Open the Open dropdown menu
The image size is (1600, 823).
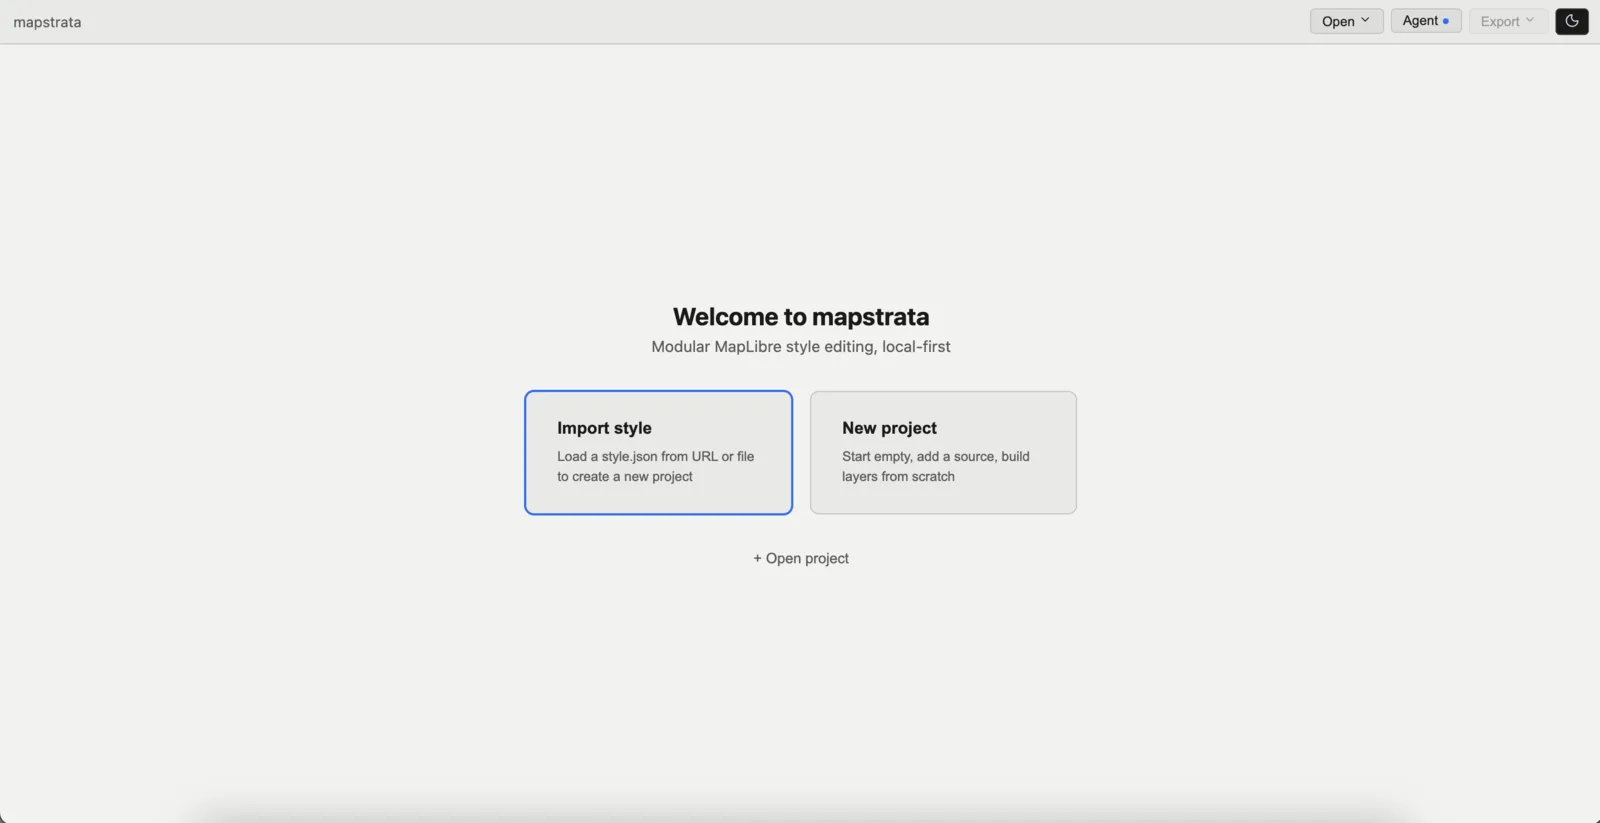(x=1346, y=21)
